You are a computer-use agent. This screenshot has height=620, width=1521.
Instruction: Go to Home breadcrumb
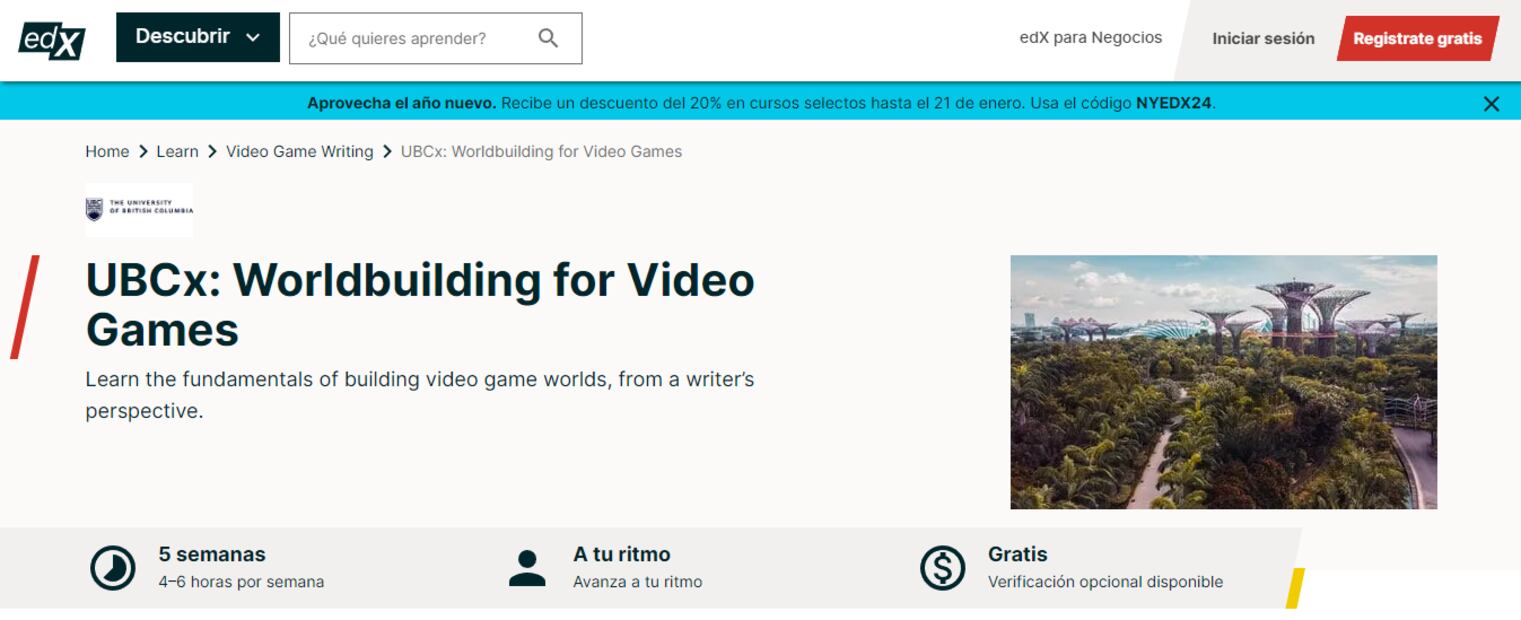(107, 152)
